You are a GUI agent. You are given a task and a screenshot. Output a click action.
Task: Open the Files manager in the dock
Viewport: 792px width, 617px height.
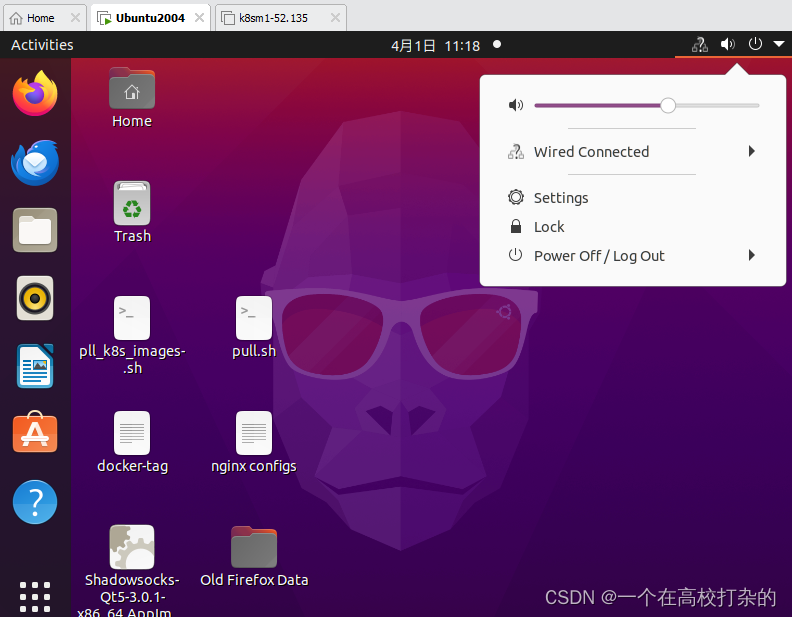(35, 230)
